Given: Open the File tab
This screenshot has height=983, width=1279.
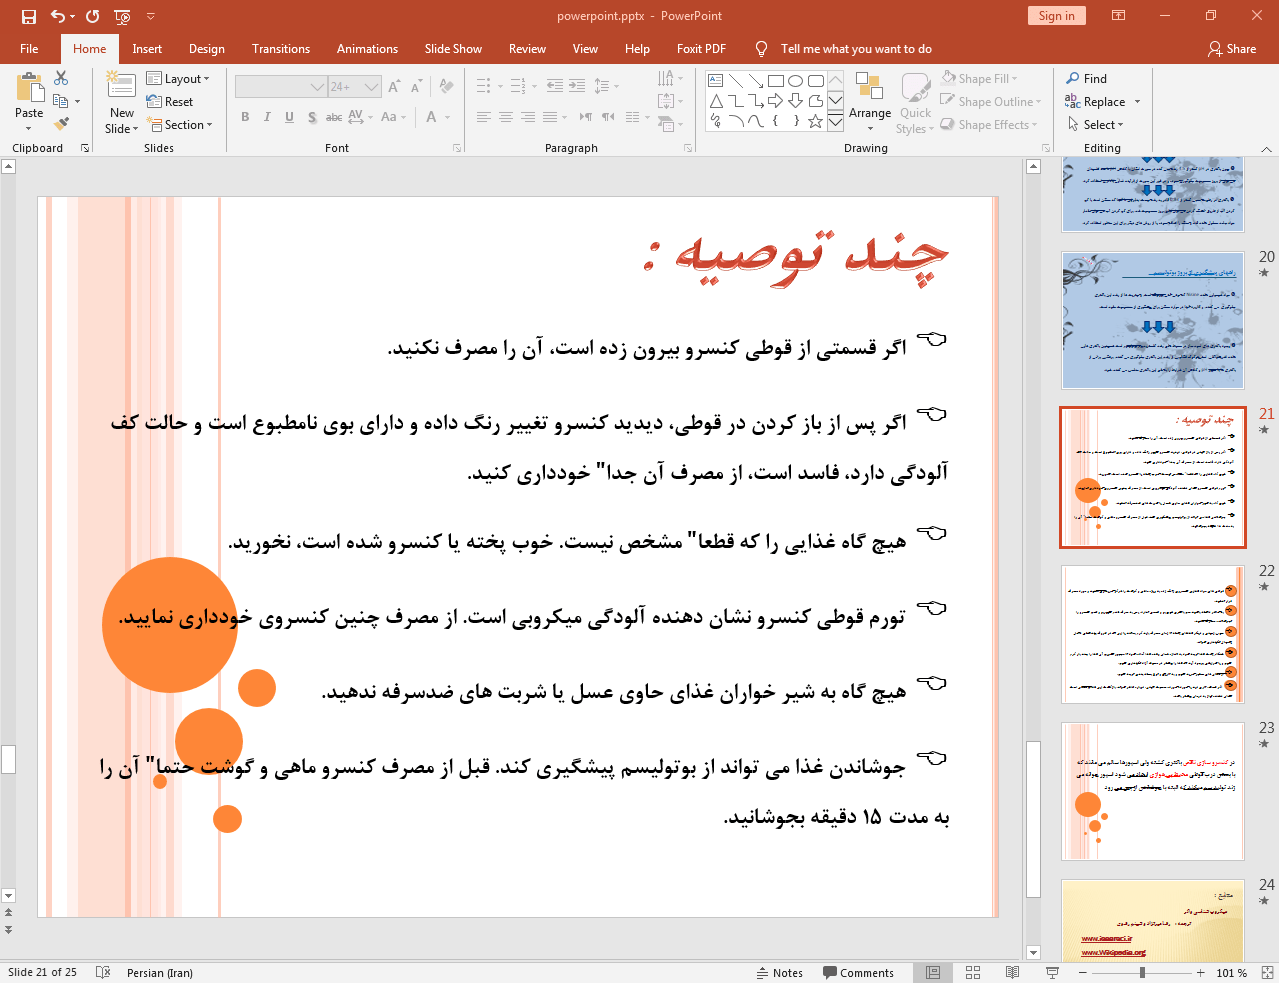Looking at the screenshot, I should coord(29,48).
